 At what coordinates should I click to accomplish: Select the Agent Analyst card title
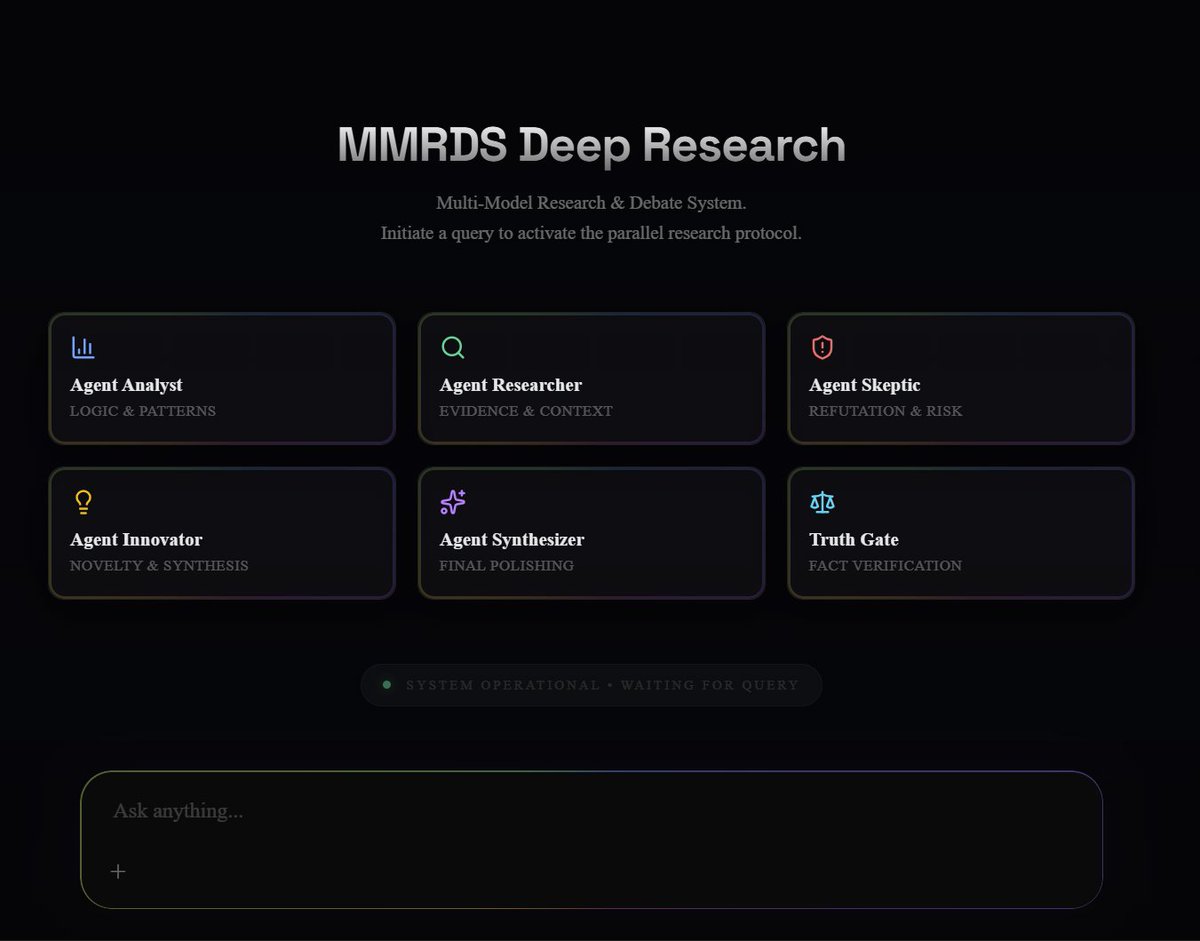(x=126, y=385)
